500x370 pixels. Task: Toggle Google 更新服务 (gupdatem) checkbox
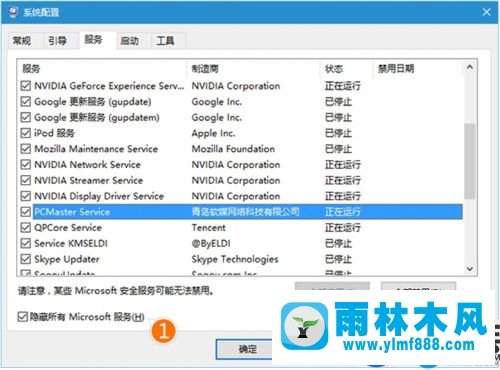(26, 117)
